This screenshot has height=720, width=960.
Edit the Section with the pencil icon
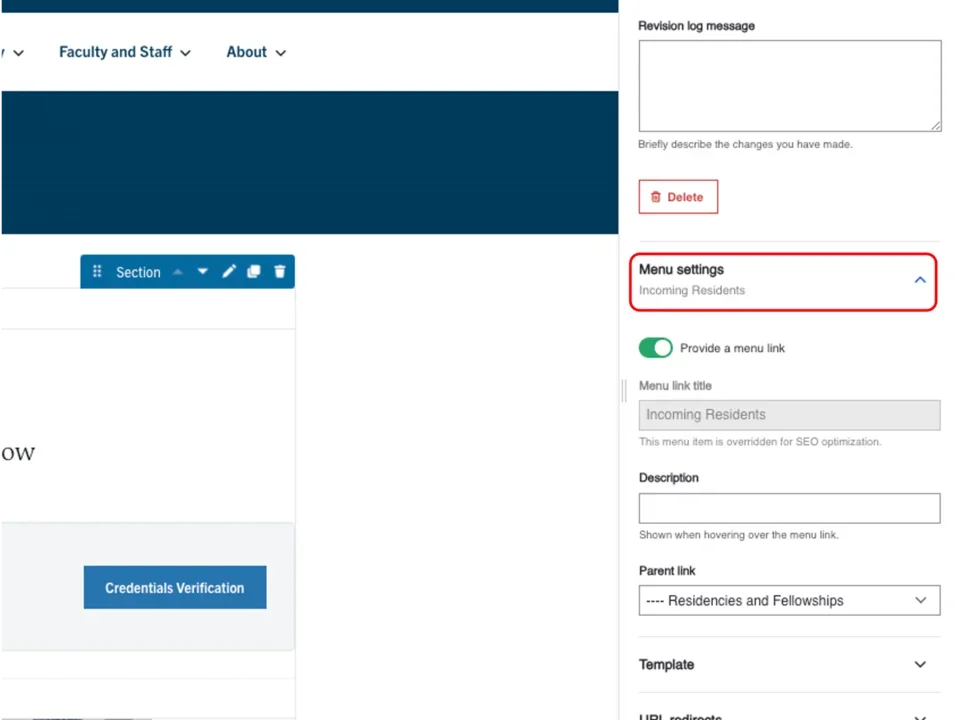coord(229,272)
